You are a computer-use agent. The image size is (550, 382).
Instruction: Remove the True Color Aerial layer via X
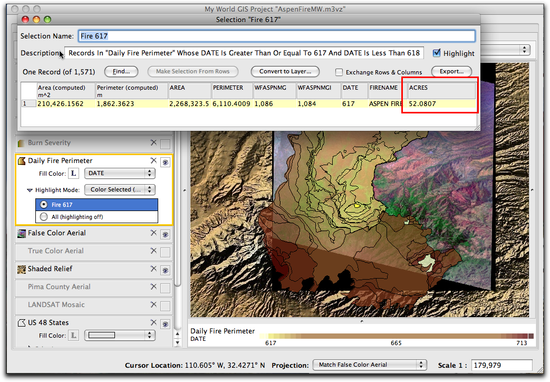pos(153,251)
